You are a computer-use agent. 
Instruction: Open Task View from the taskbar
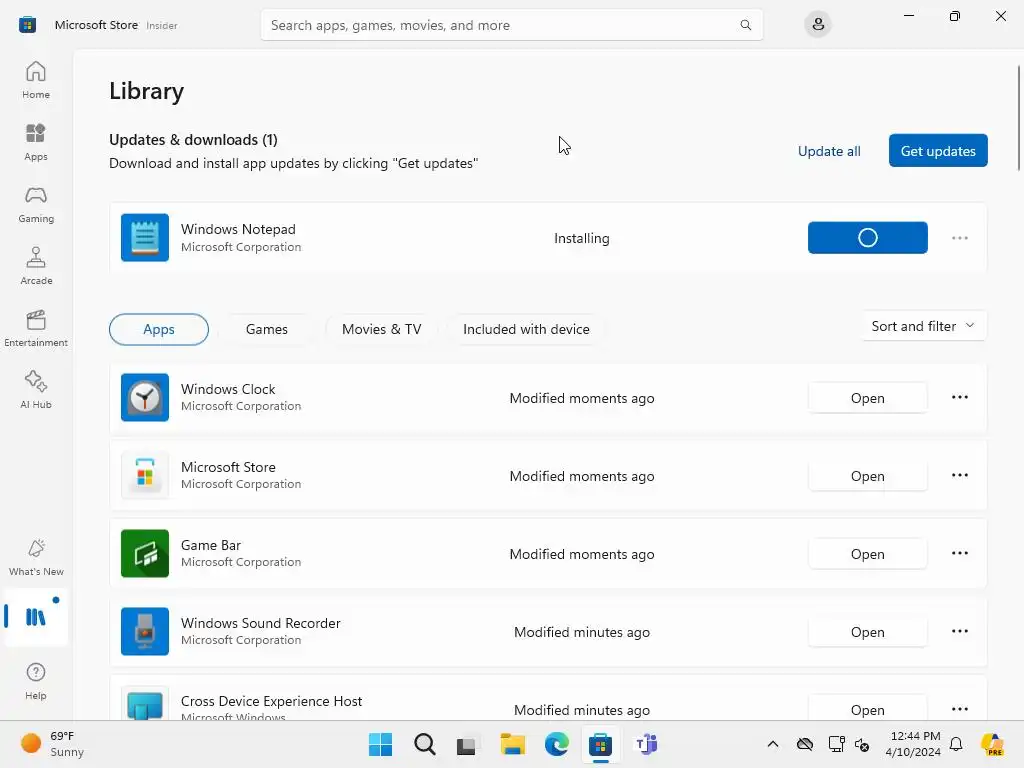click(x=466, y=744)
